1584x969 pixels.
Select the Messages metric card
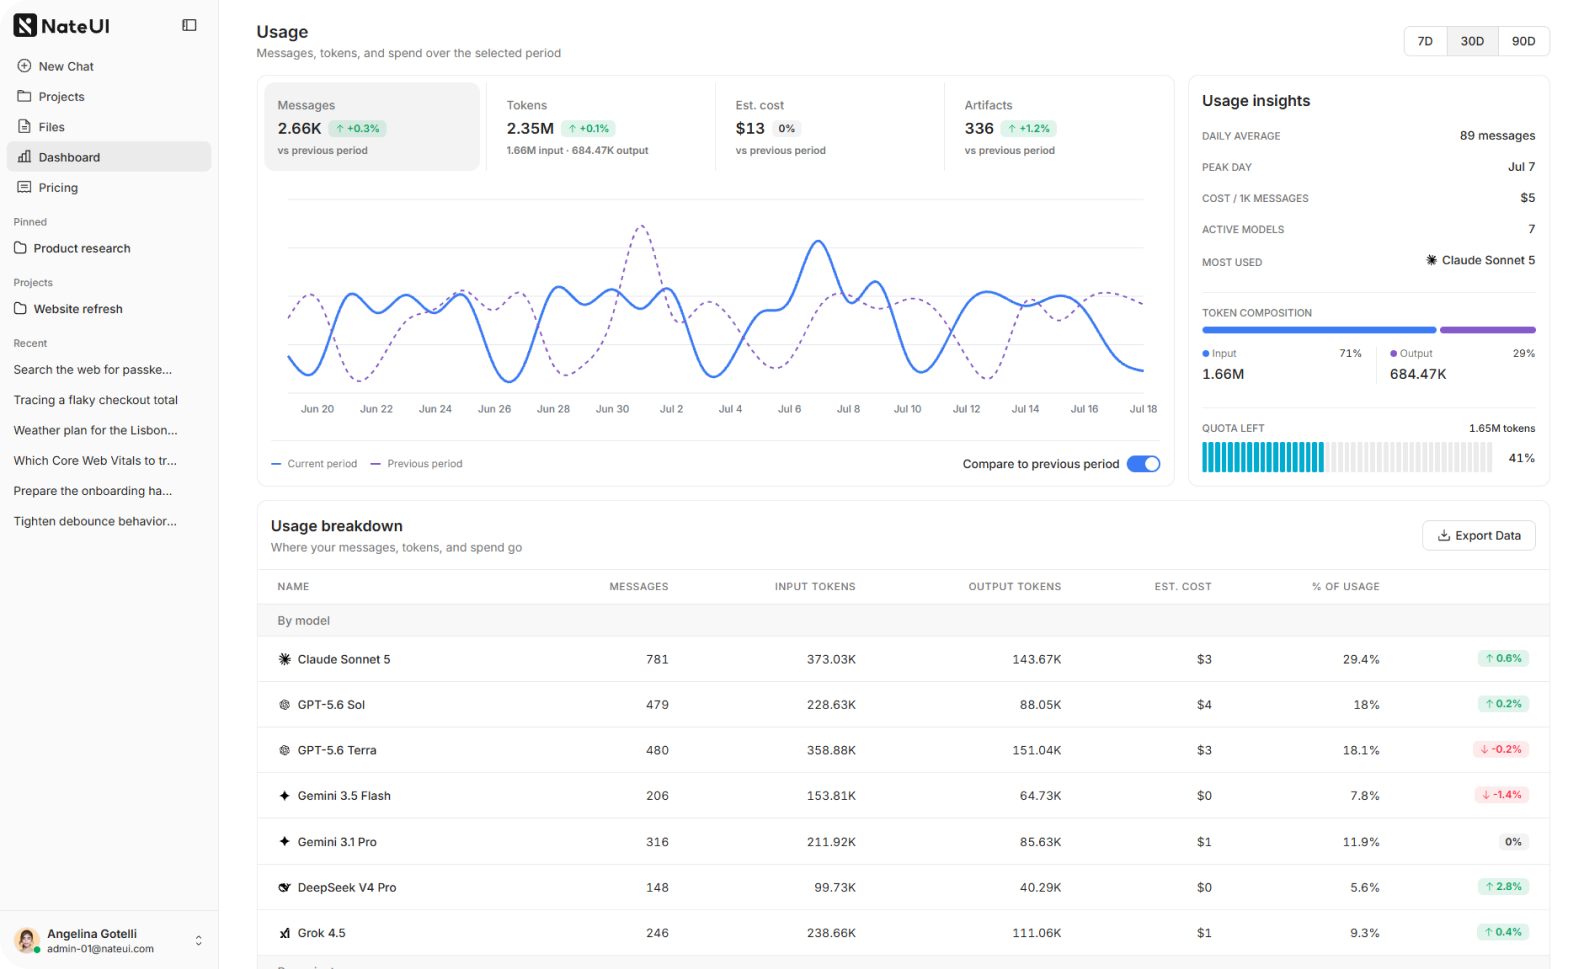click(372, 127)
